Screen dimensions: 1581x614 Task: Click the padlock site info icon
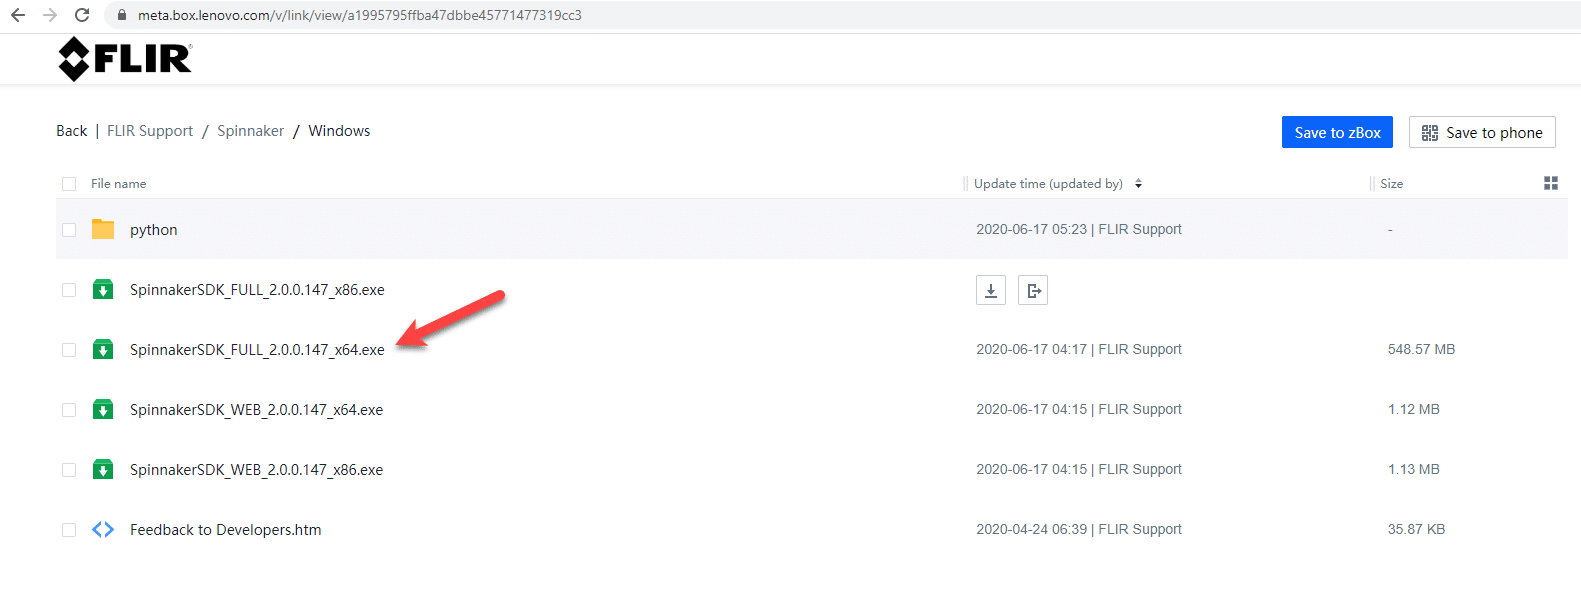coord(122,15)
